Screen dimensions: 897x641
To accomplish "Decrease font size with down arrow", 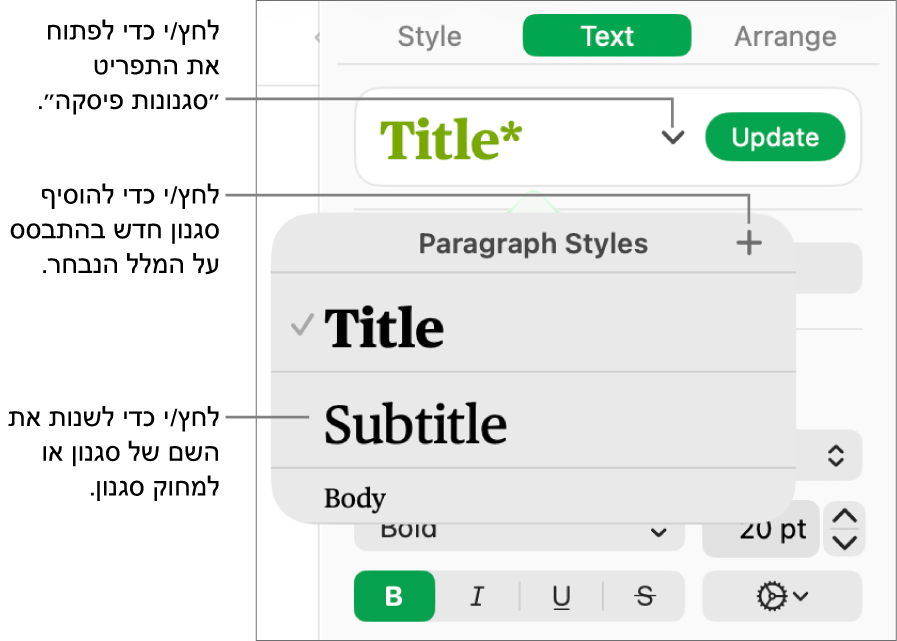I will (845, 542).
